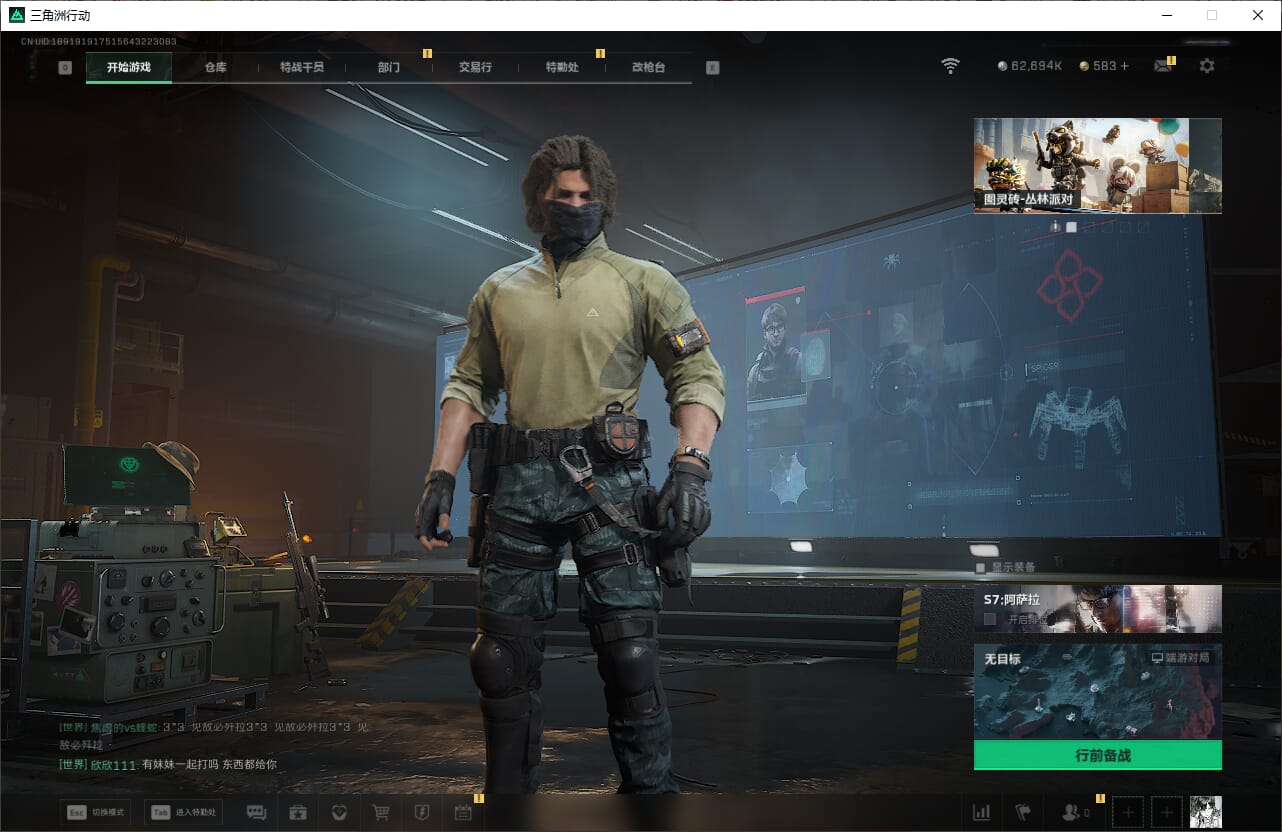Check the Wi-Fi network status icon

[x=950, y=66]
